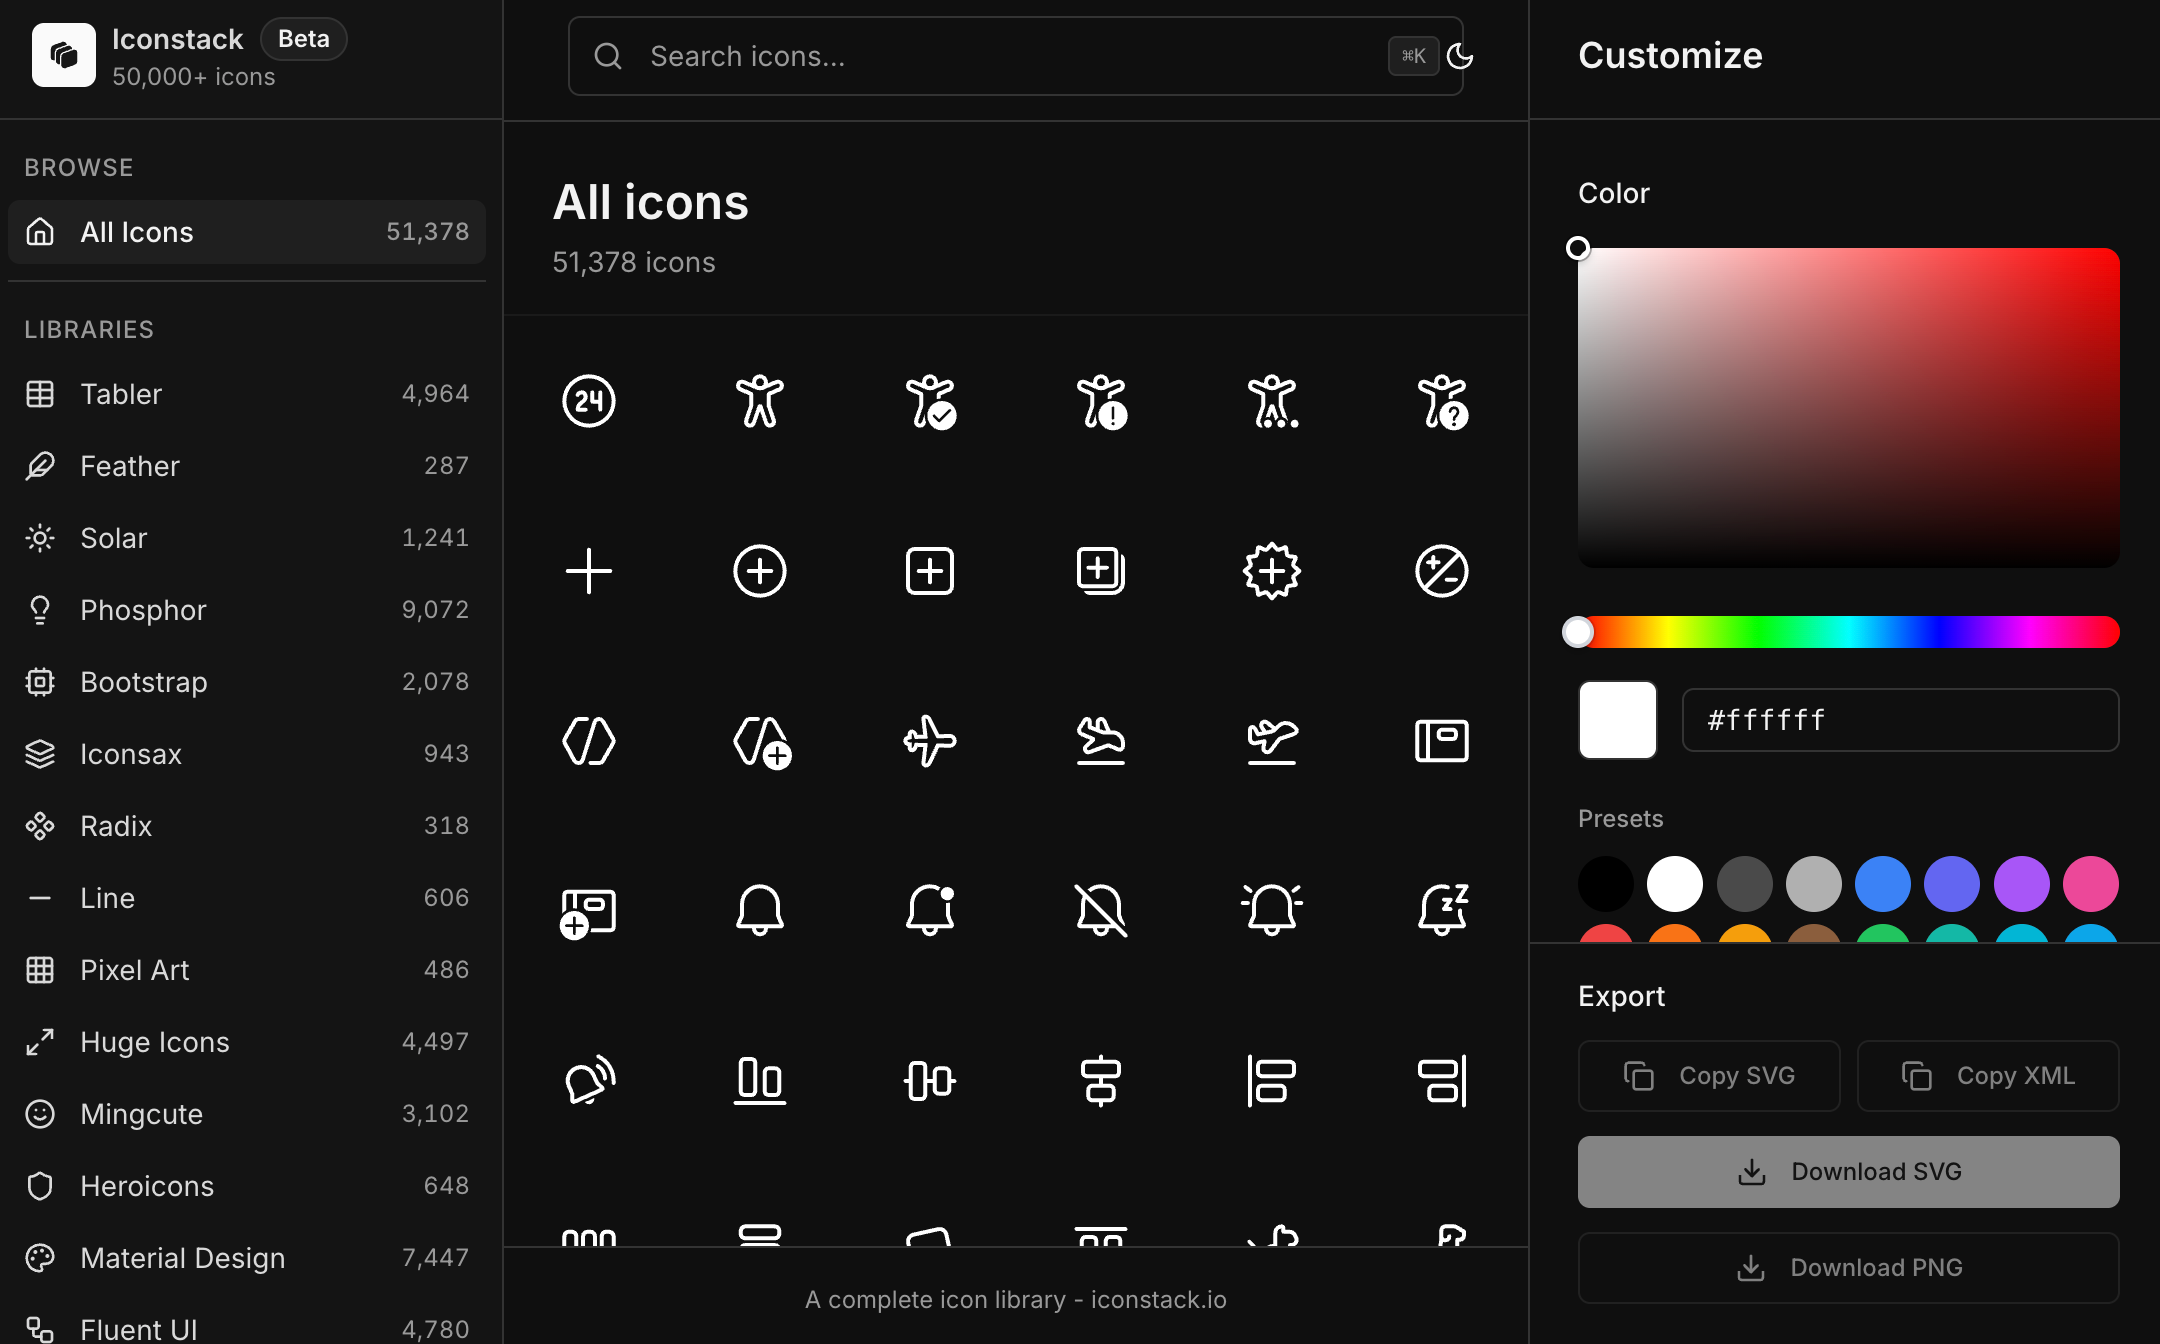Click the bell snooze Zz icon
The width and height of the screenshot is (2160, 1344).
coord(1442,910)
